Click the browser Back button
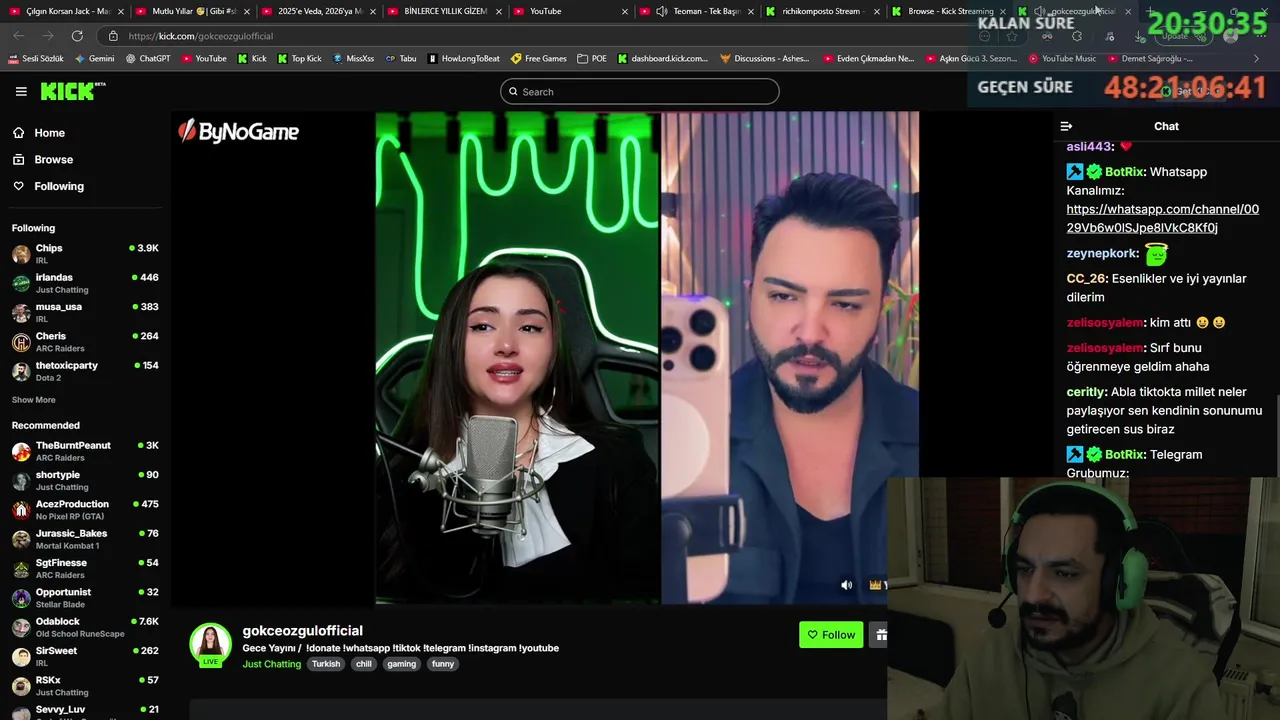1280x720 pixels. (19, 36)
